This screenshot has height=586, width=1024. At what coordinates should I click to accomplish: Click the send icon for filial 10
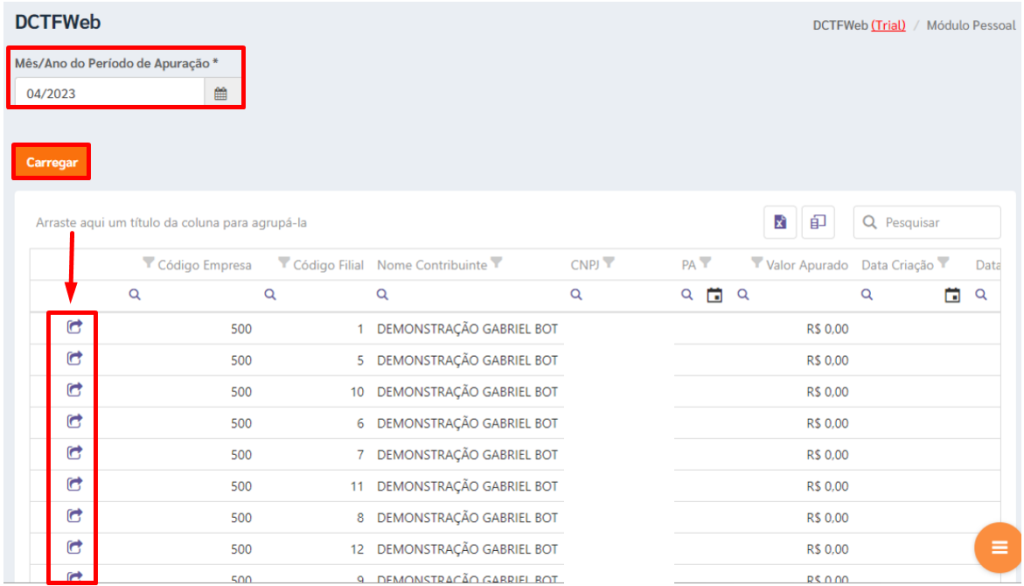point(74,389)
